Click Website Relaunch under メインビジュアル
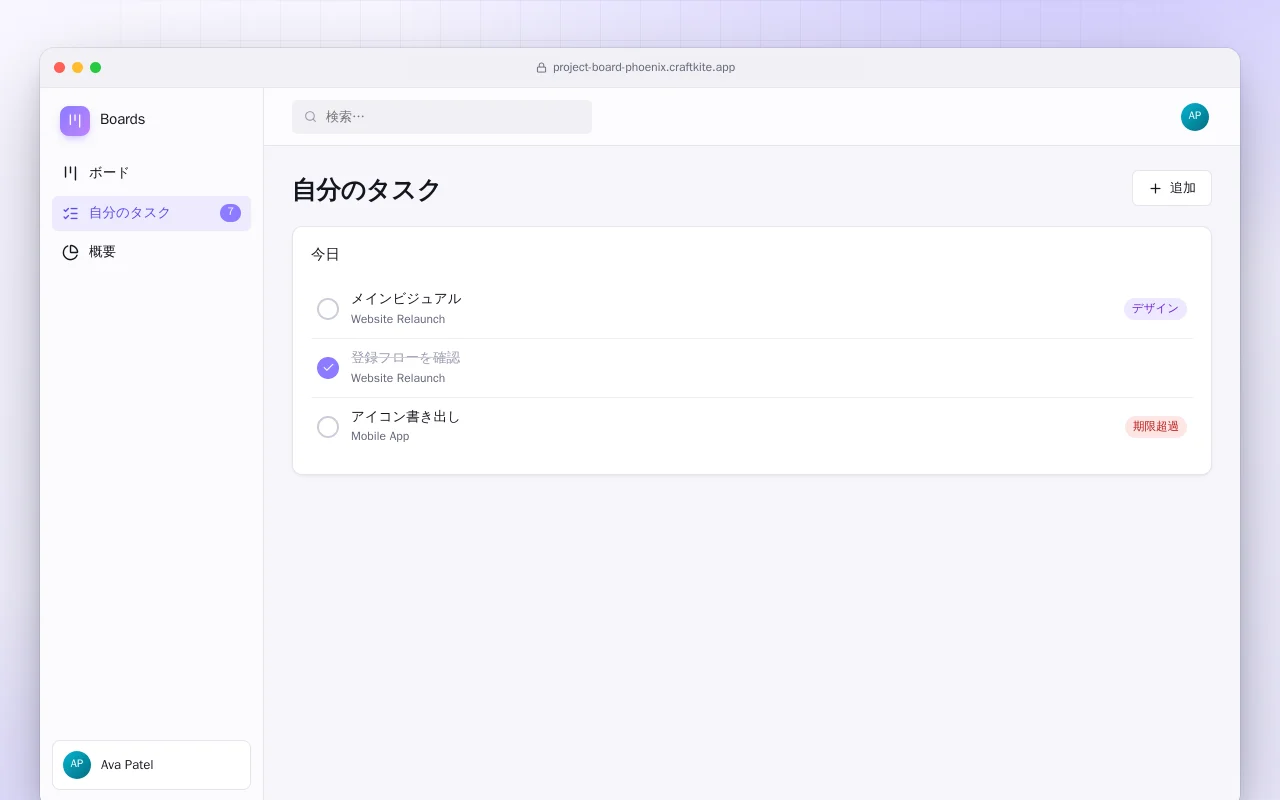The height and width of the screenshot is (800, 1280). (398, 320)
